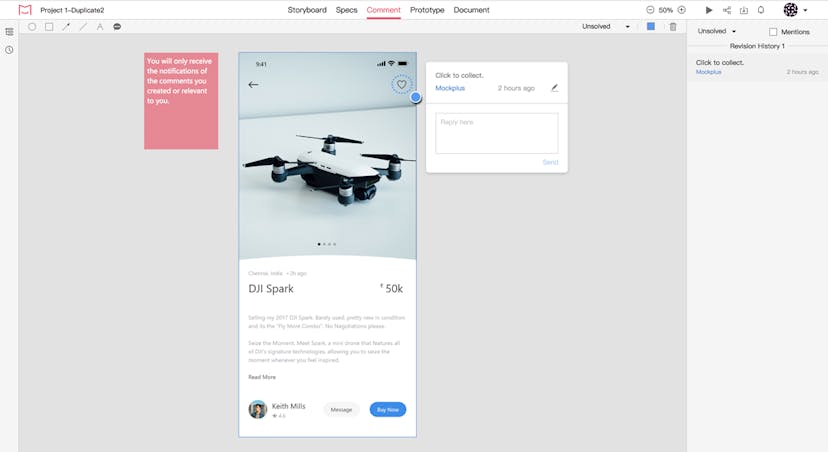
Task: Click the Send reply link
Action: click(550, 162)
